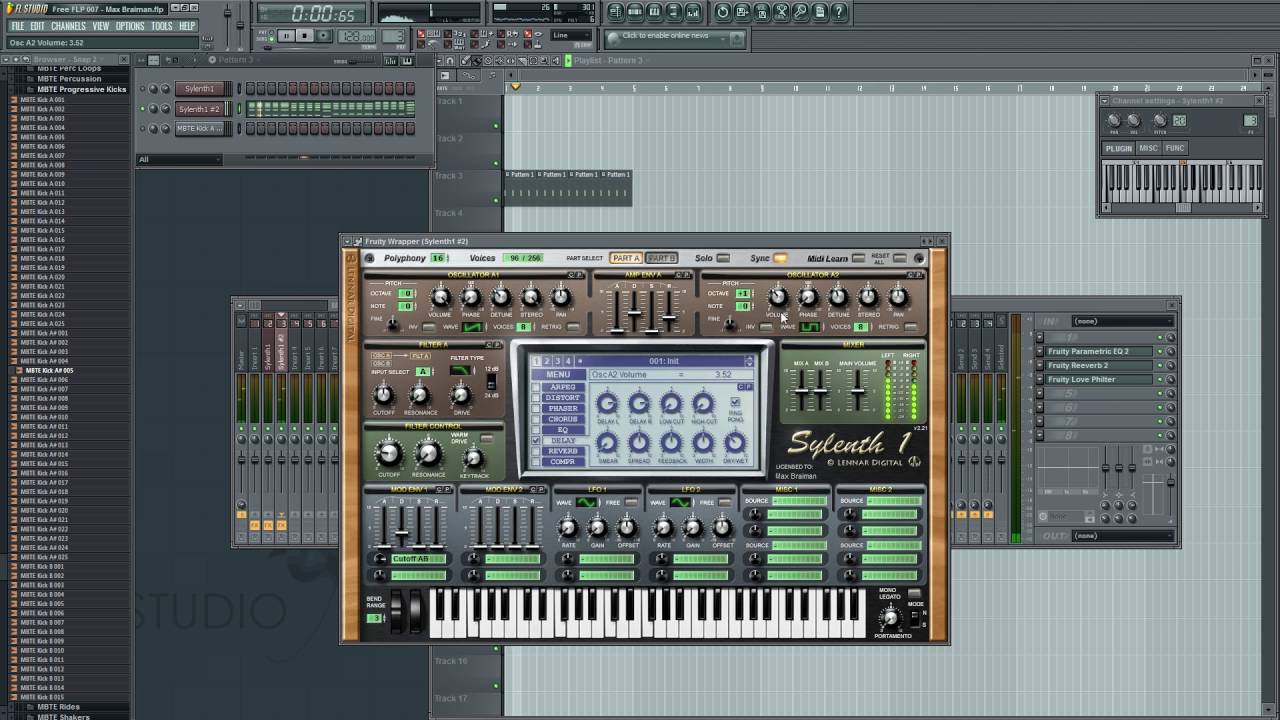Viewport: 1280px width, 720px height.
Task: Open the 'Line' snap dropdown
Action: [572, 35]
